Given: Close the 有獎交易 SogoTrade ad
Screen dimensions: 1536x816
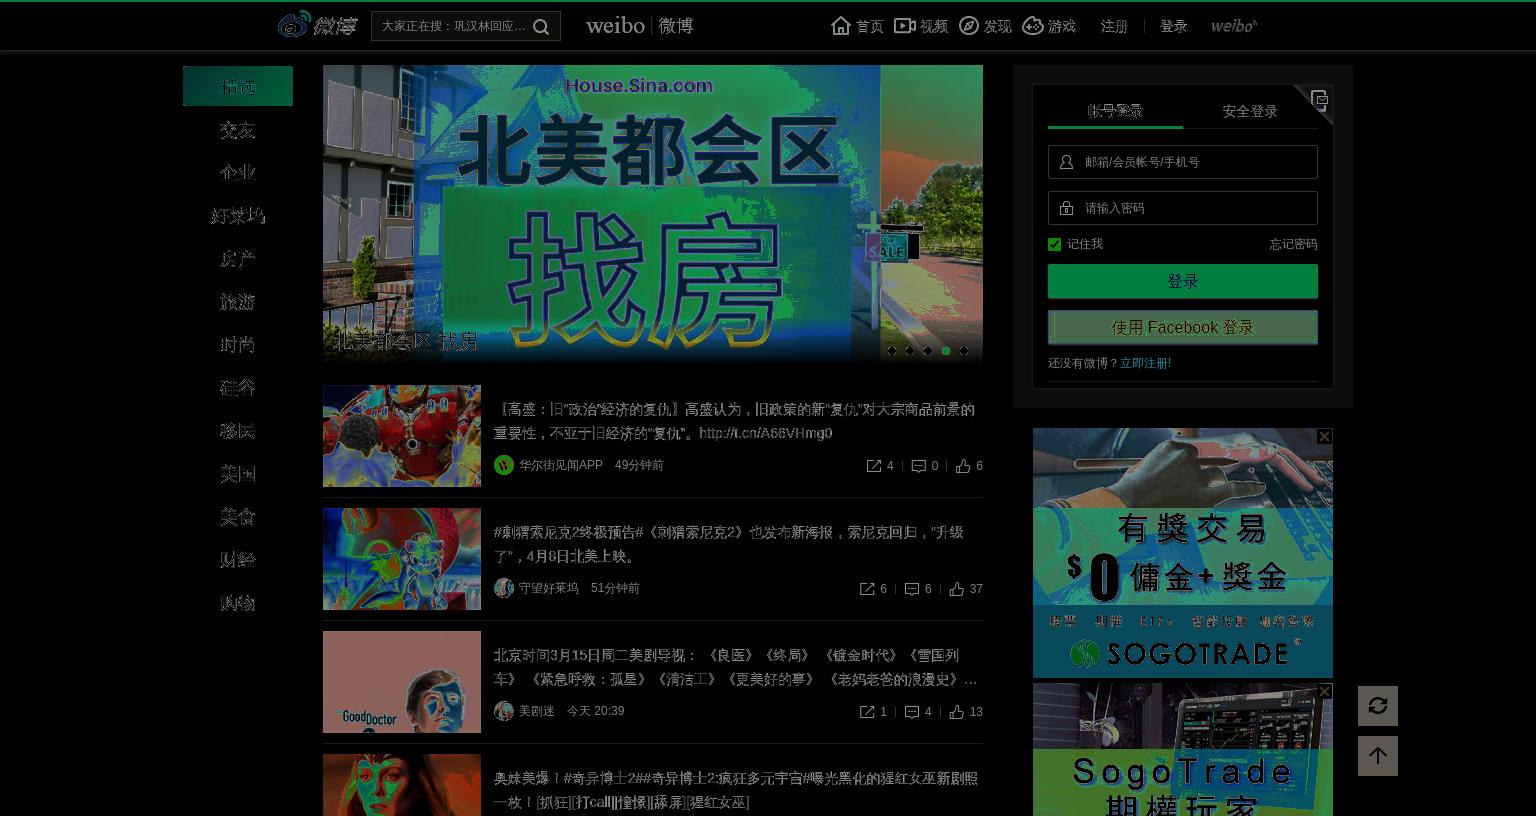Looking at the screenshot, I should (1324, 436).
